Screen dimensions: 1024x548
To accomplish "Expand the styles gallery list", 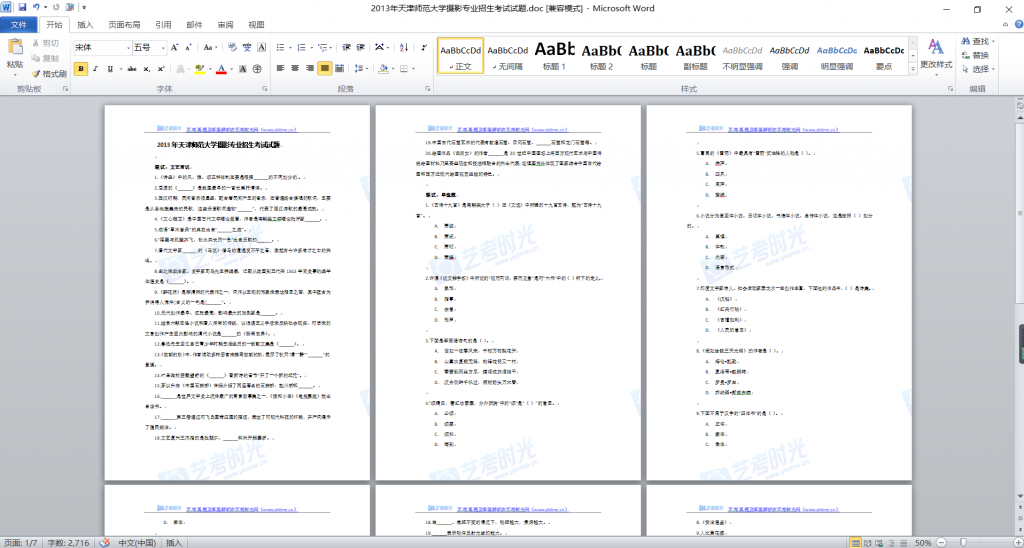I will tap(911, 73).
